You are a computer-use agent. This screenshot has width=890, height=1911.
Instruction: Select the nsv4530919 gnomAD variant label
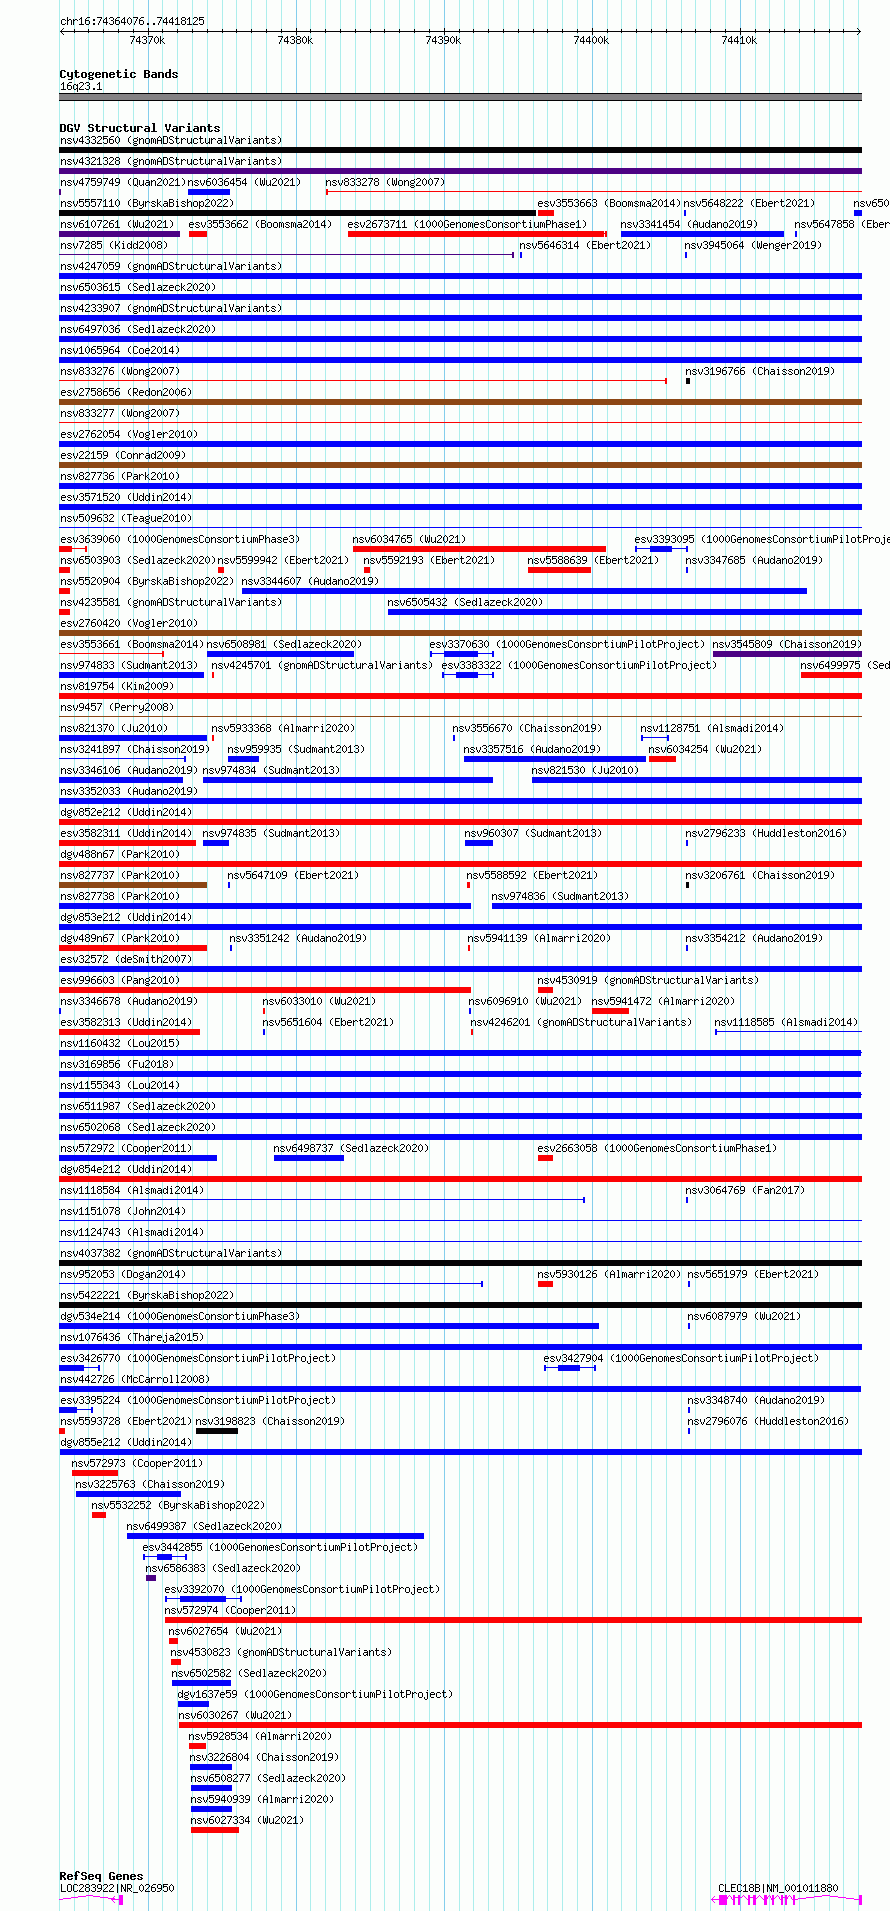click(648, 980)
